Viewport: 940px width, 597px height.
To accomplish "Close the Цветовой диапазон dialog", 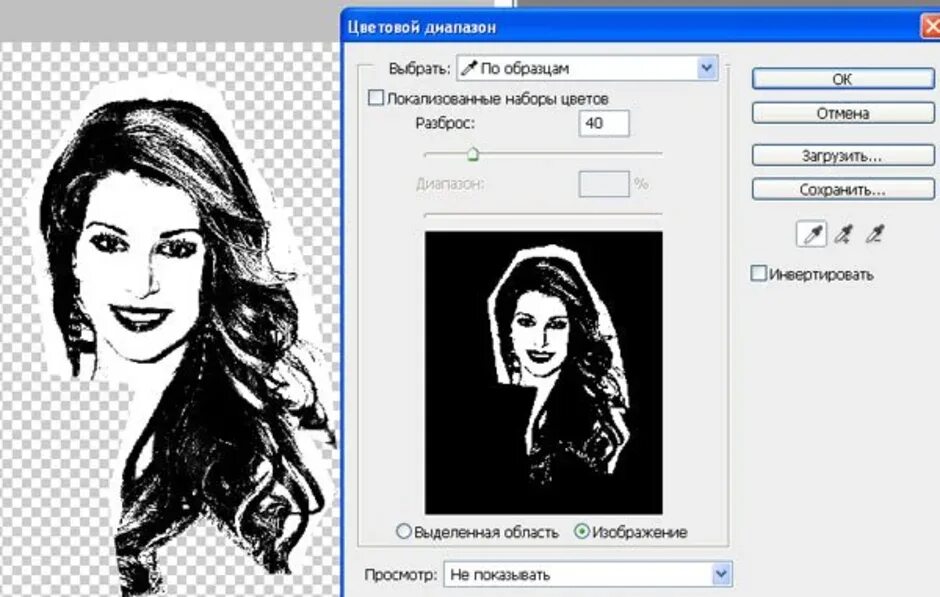I will [931, 27].
